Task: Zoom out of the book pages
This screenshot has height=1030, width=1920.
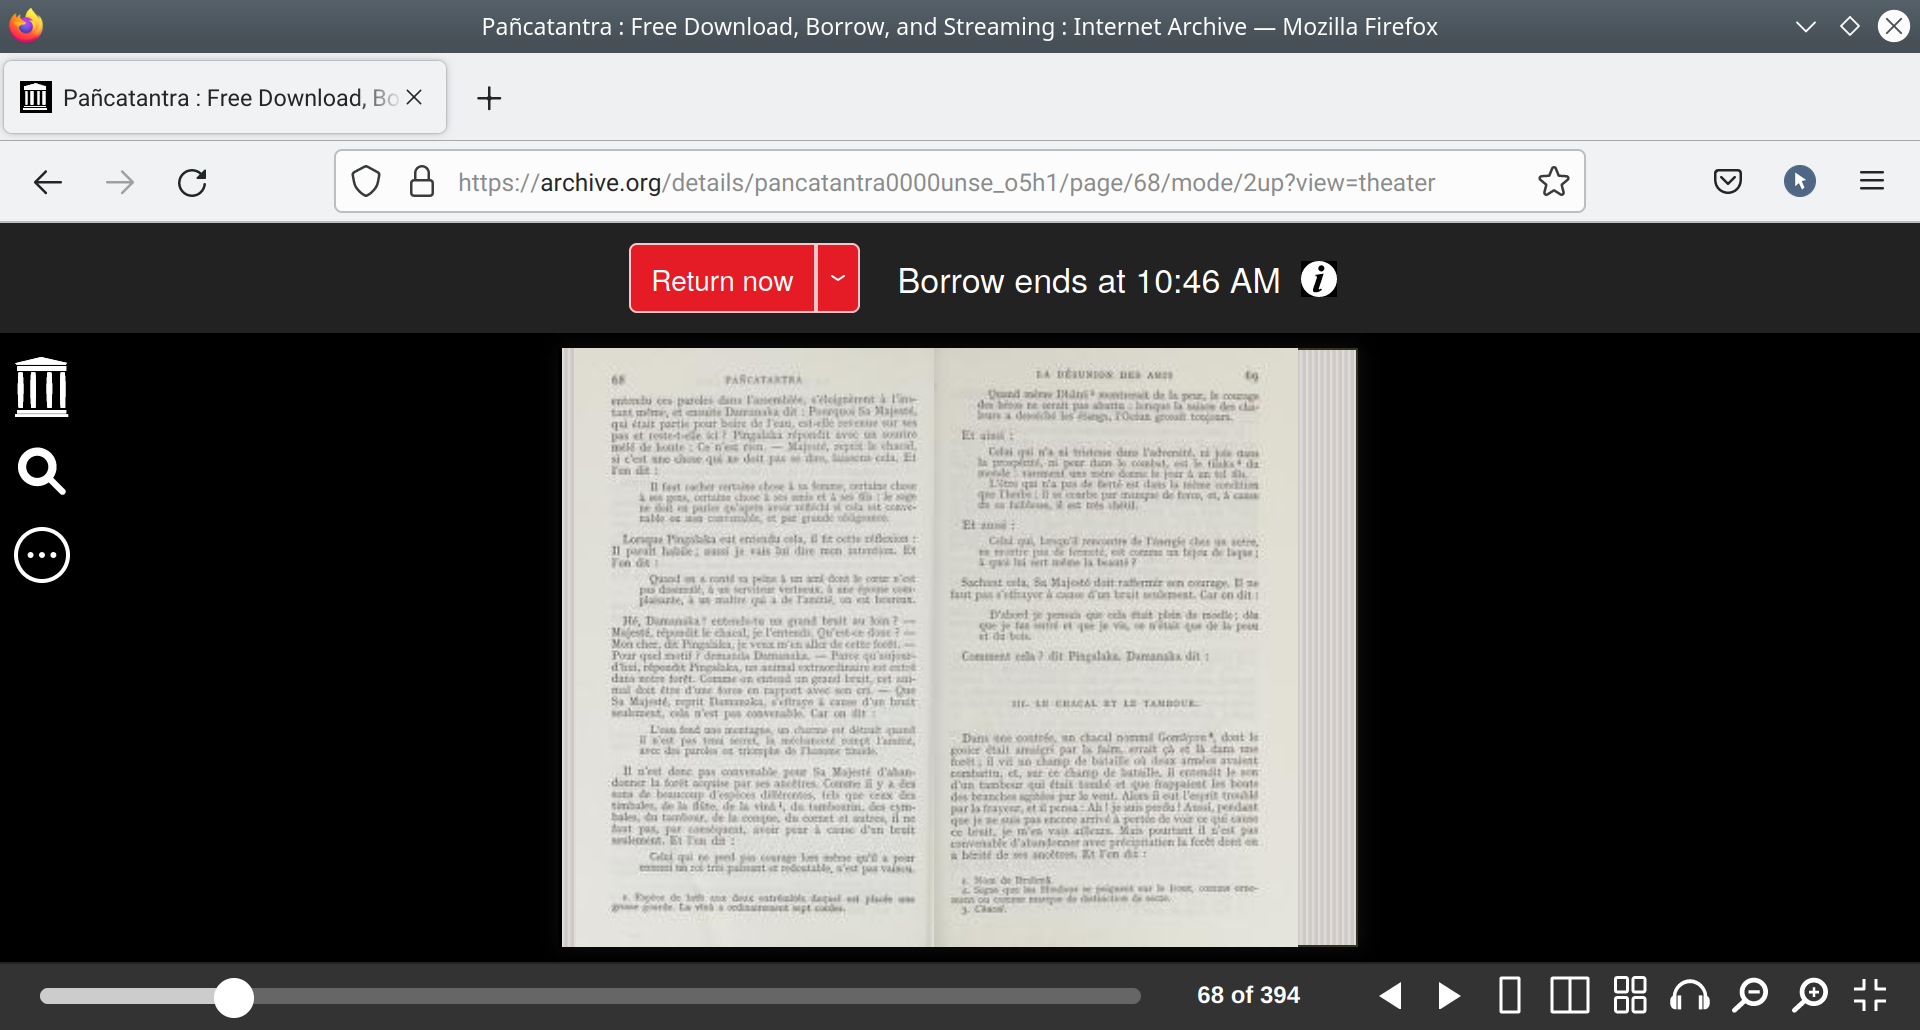Action: 1750,996
